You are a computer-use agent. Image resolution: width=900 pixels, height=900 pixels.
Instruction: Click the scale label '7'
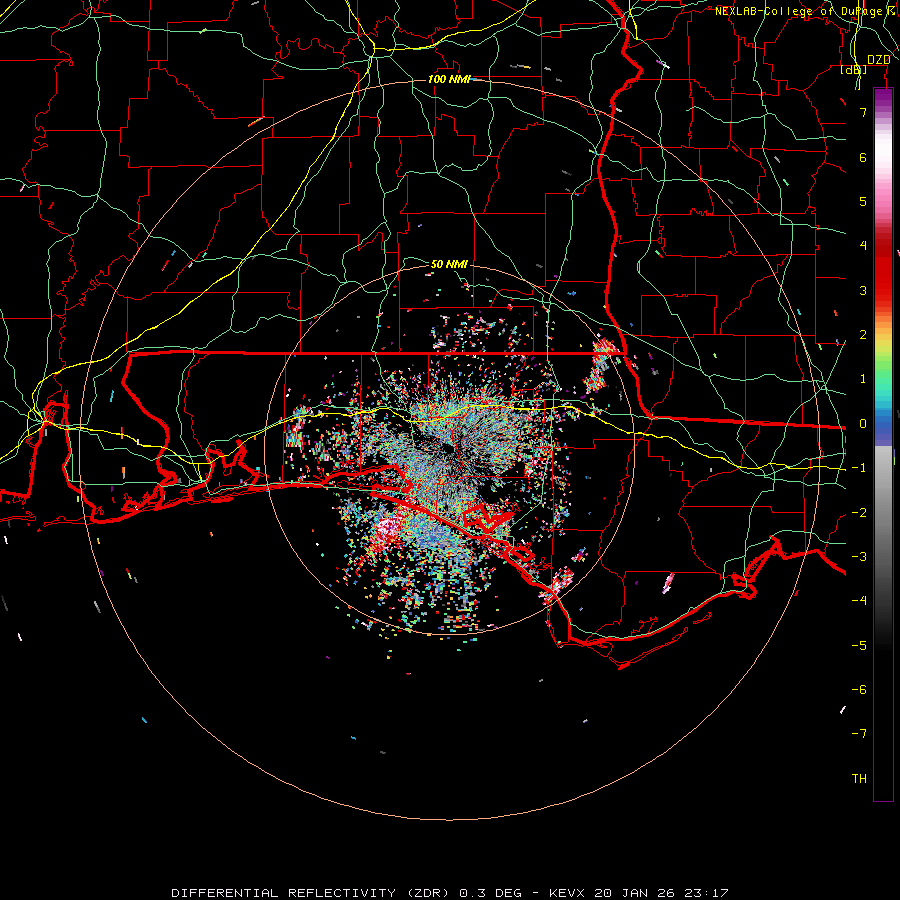pos(863,112)
